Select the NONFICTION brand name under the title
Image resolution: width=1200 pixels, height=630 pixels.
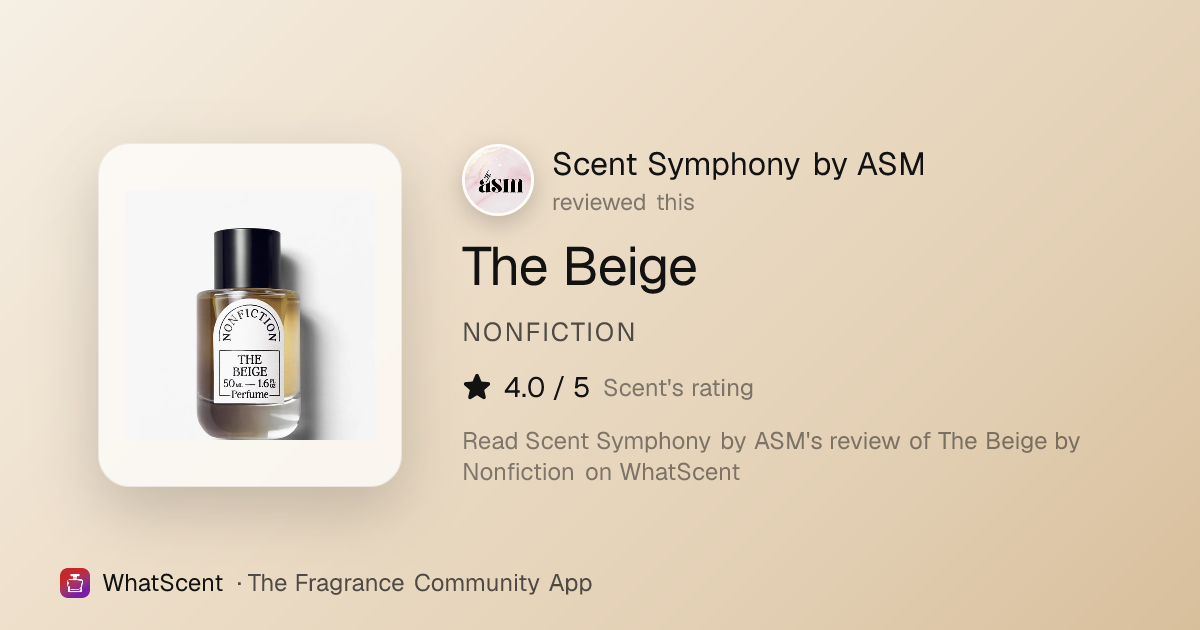[549, 332]
